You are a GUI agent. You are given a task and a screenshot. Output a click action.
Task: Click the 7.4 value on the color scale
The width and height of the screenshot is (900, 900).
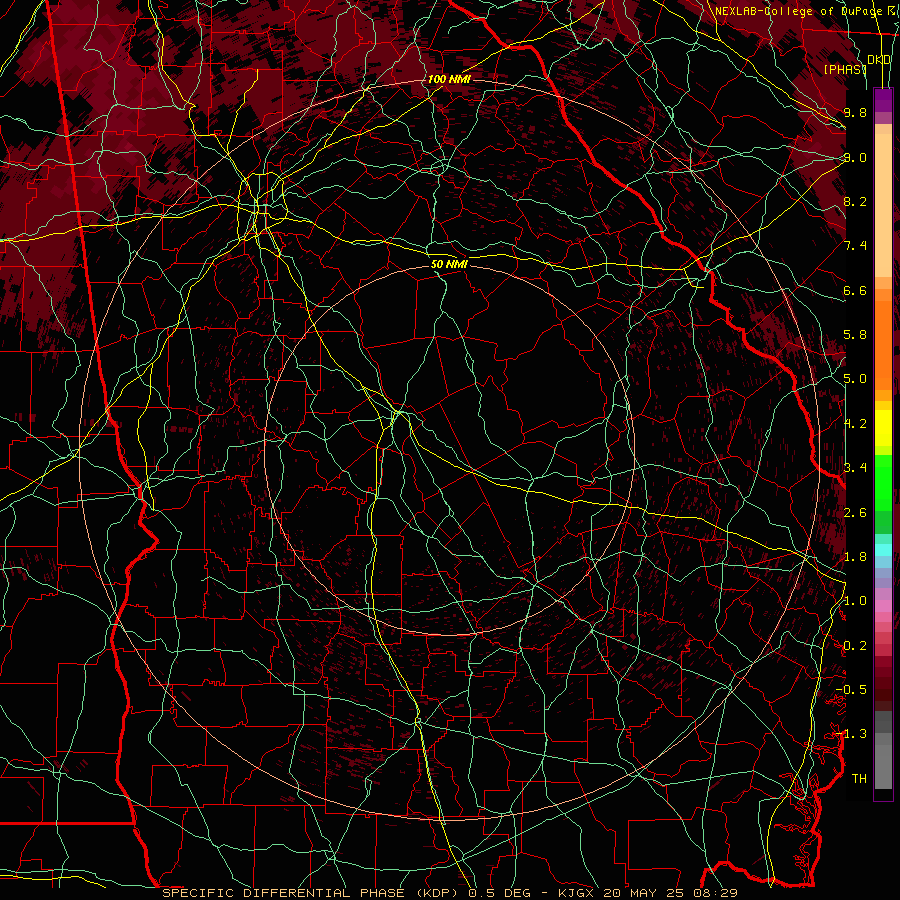(855, 246)
